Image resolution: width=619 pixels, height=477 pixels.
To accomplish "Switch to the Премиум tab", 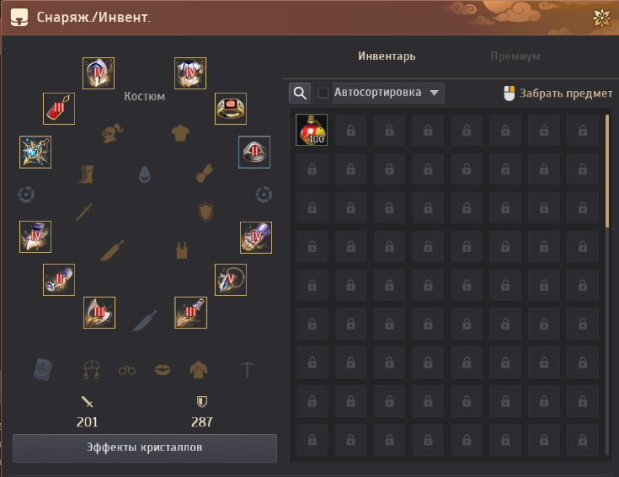I will pyautogui.click(x=515, y=56).
